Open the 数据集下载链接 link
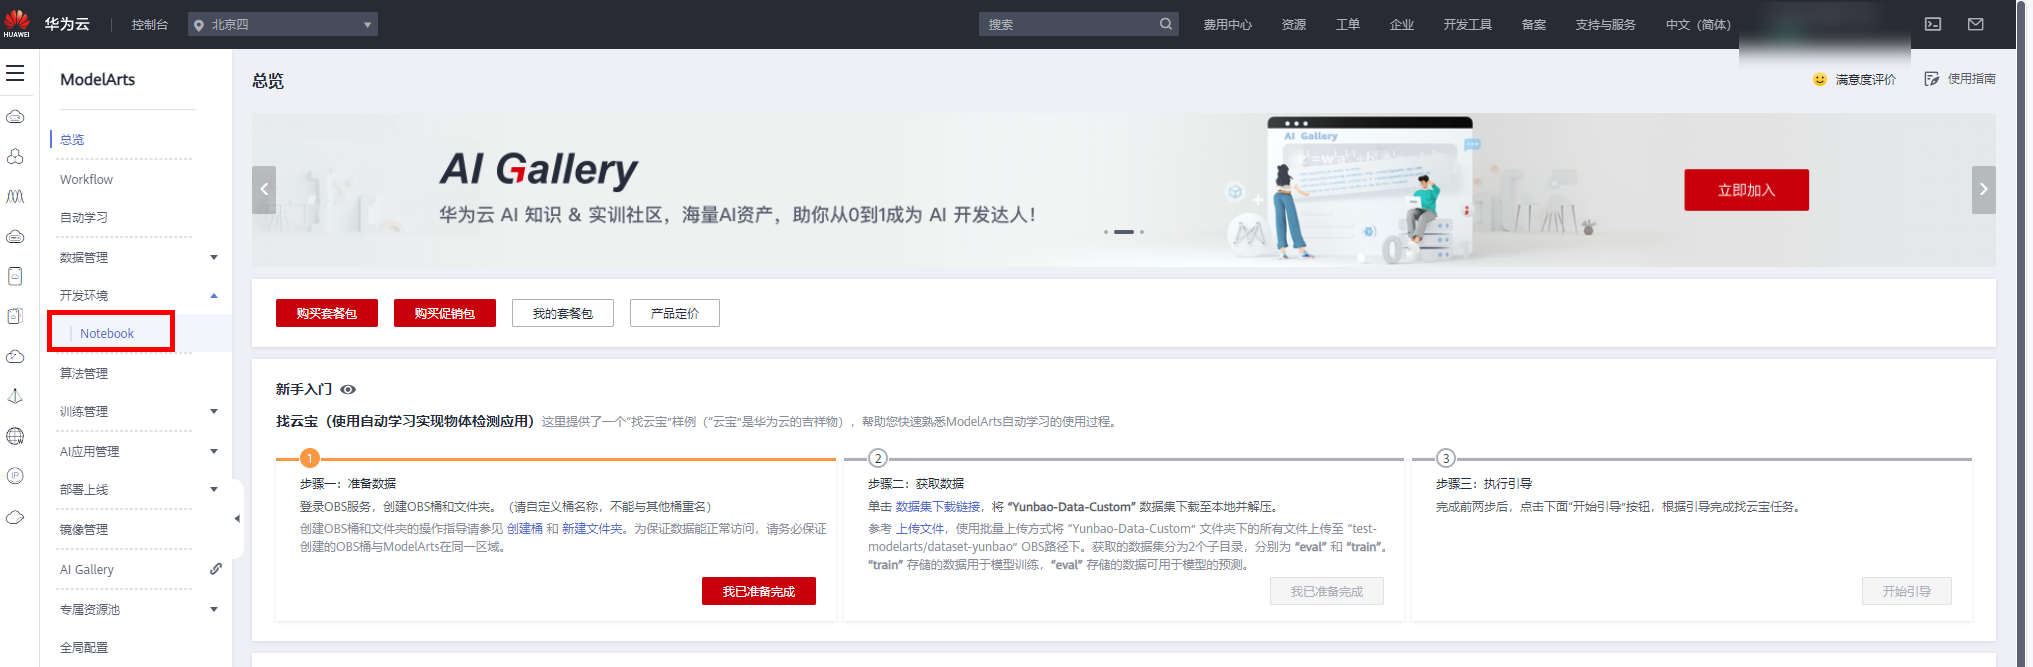This screenshot has height=667, width=2033. [x=938, y=507]
